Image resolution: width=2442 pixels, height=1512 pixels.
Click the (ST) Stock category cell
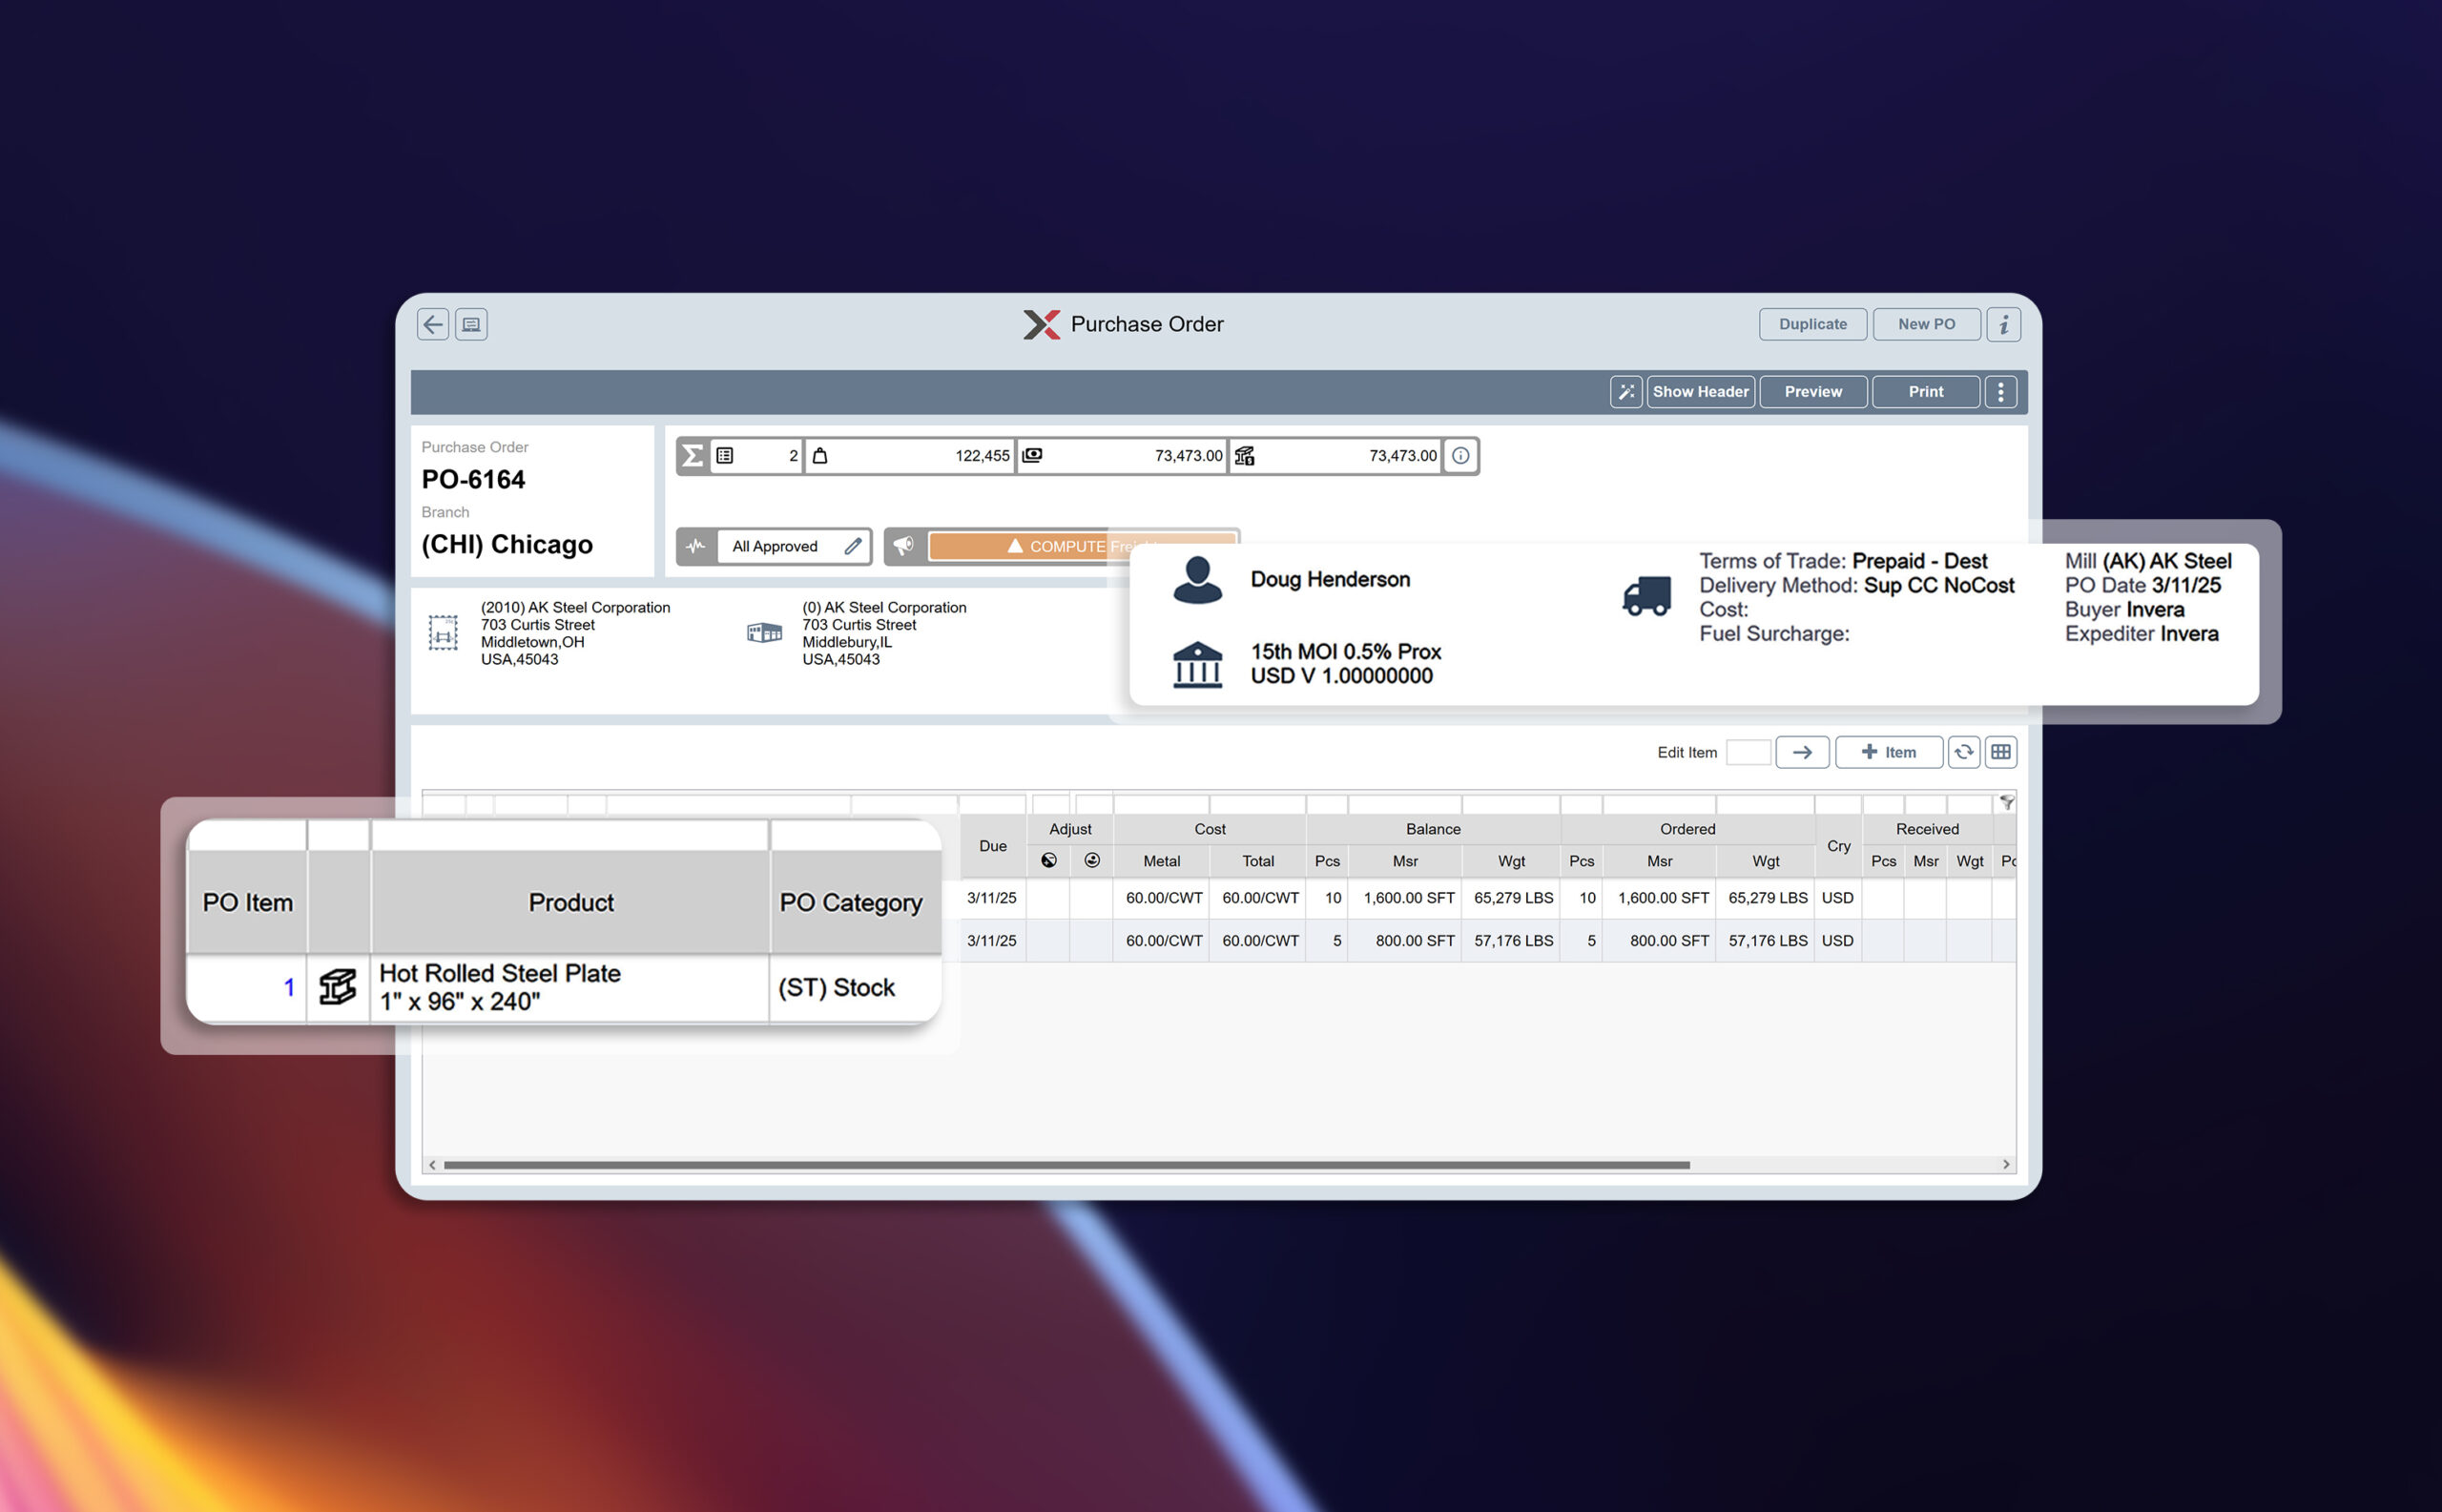click(x=855, y=988)
